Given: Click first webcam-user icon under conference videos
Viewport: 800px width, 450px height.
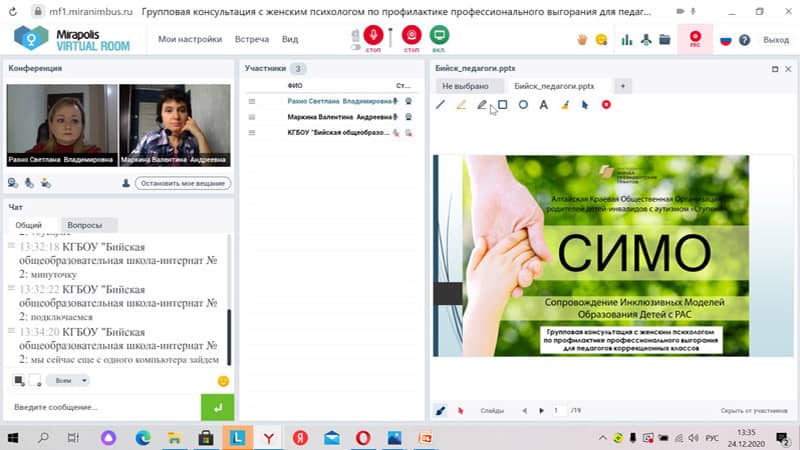Looking at the screenshot, I should tap(13, 183).
